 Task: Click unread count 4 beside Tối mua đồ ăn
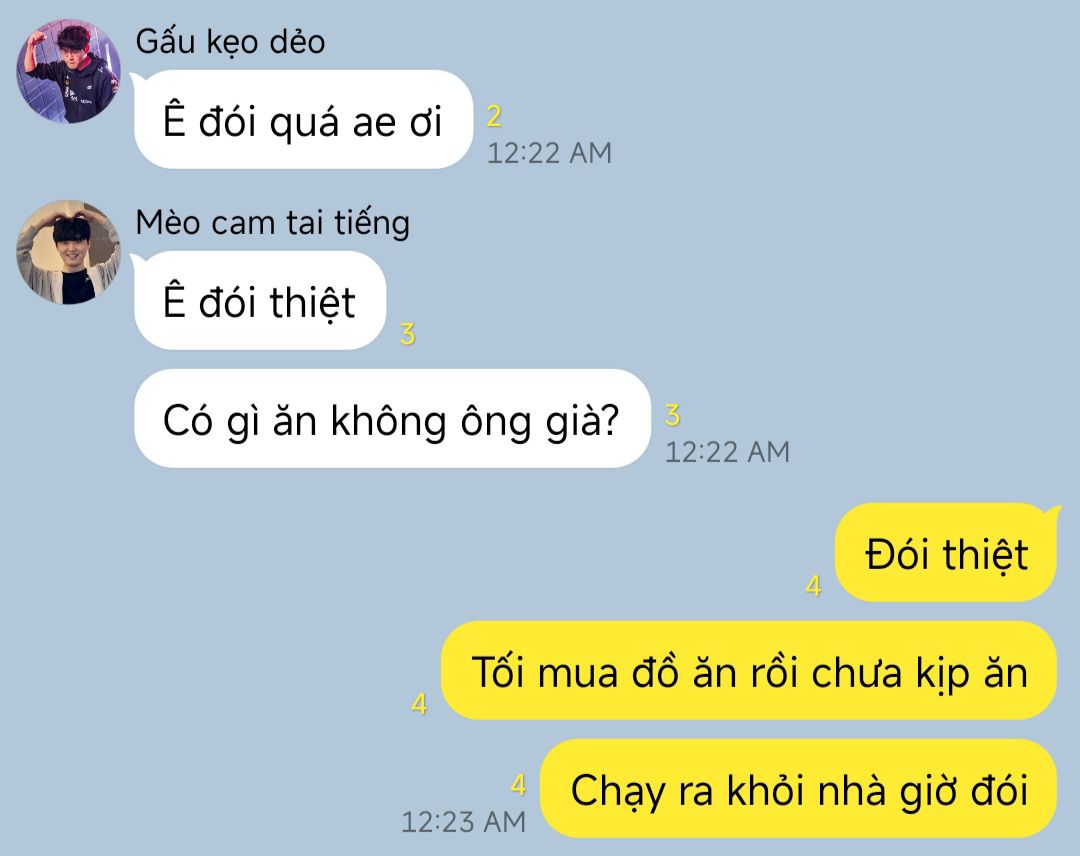(x=419, y=704)
